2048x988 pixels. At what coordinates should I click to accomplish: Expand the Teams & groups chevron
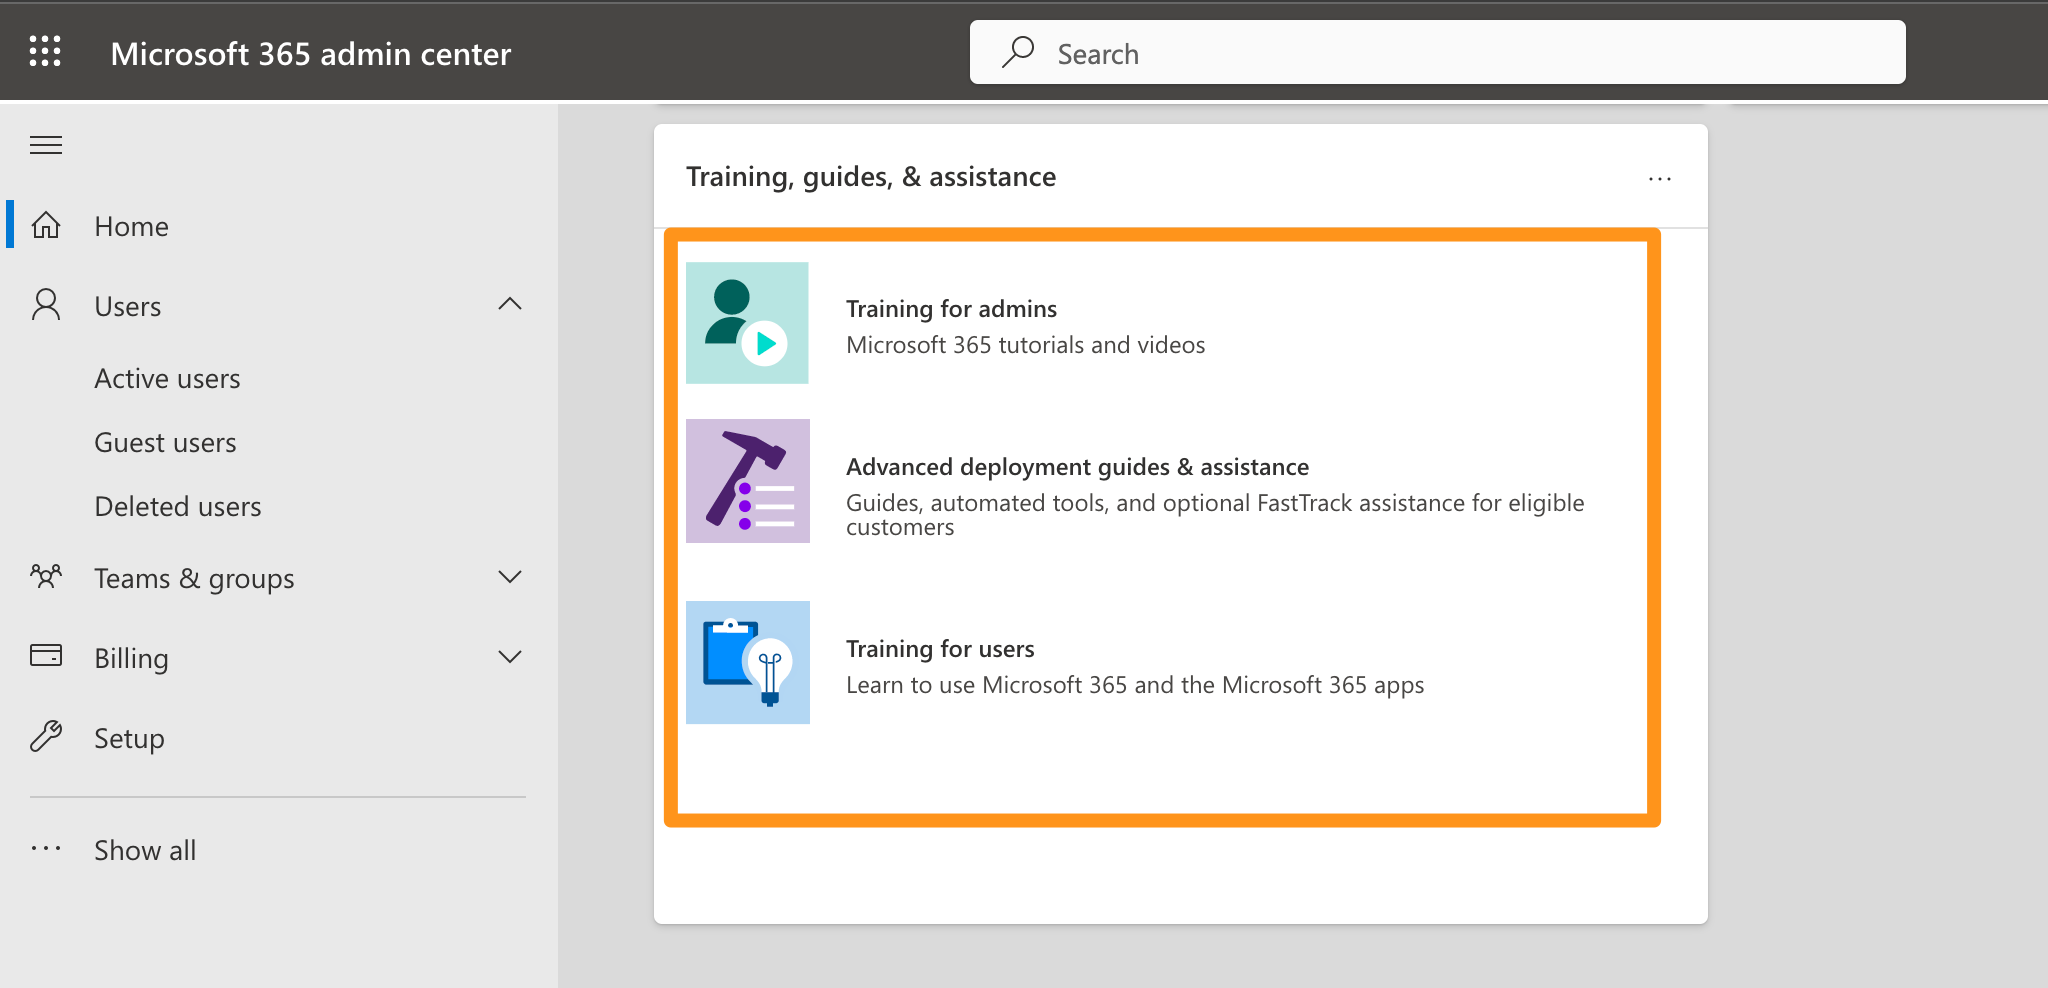[x=510, y=577]
